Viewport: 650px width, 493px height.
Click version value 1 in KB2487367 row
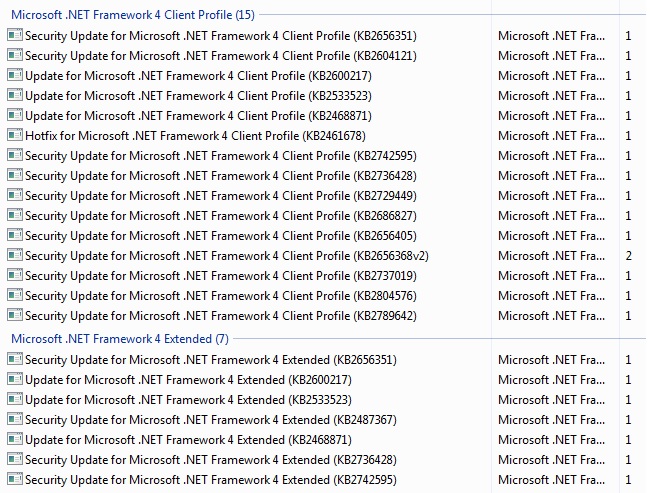628,420
